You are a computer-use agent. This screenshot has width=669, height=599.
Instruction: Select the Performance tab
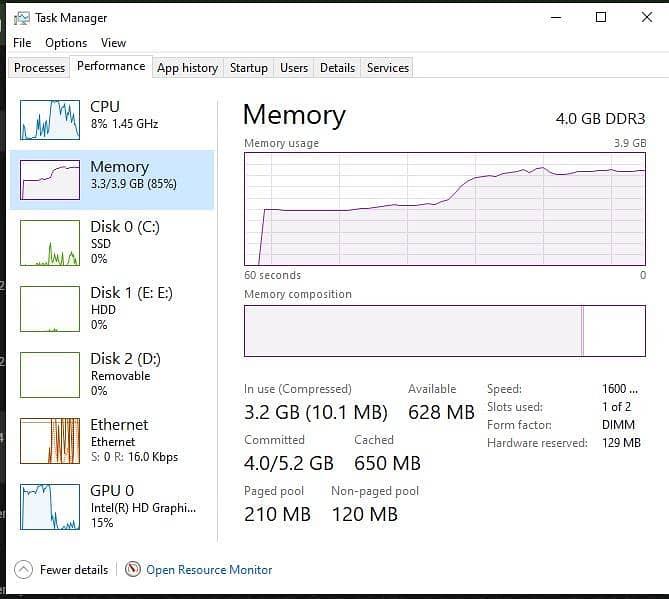[111, 67]
